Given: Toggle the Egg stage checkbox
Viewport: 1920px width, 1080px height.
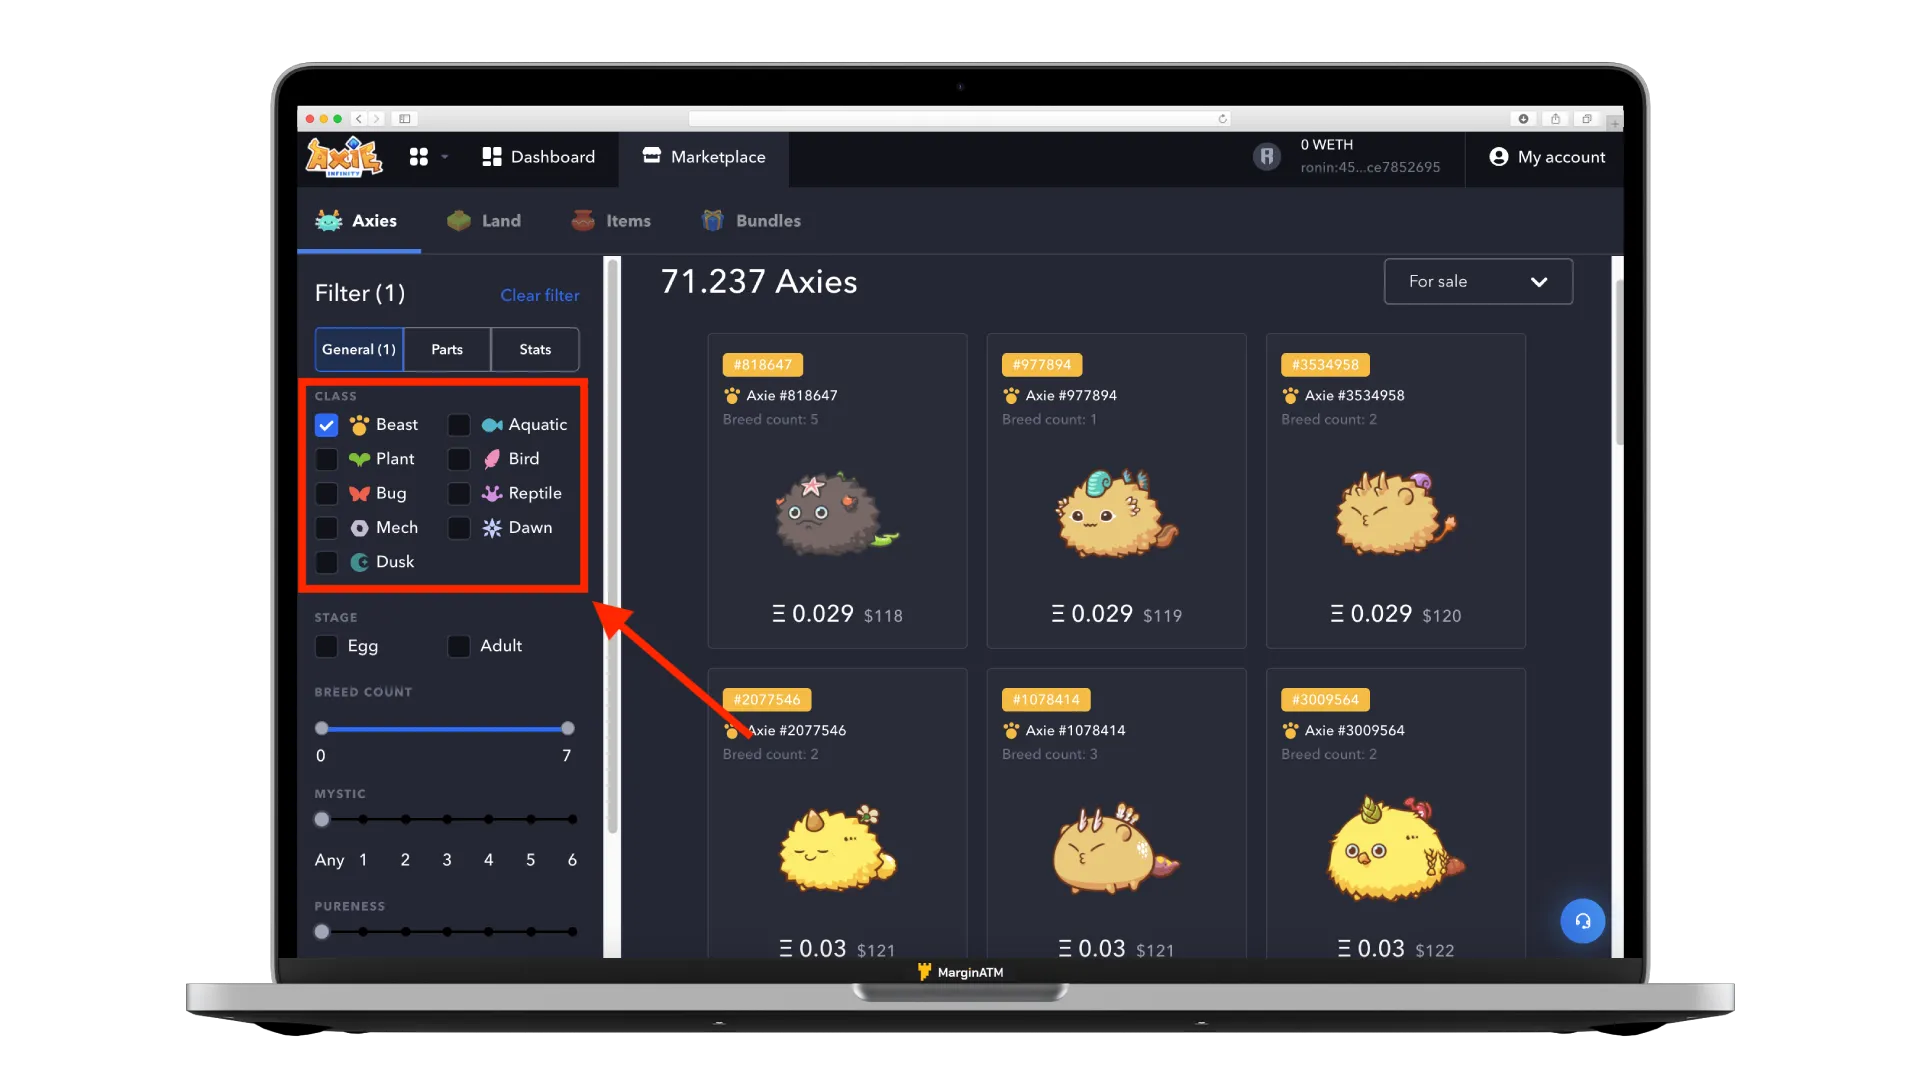Looking at the screenshot, I should pyautogui.click(x=326, y=645).
